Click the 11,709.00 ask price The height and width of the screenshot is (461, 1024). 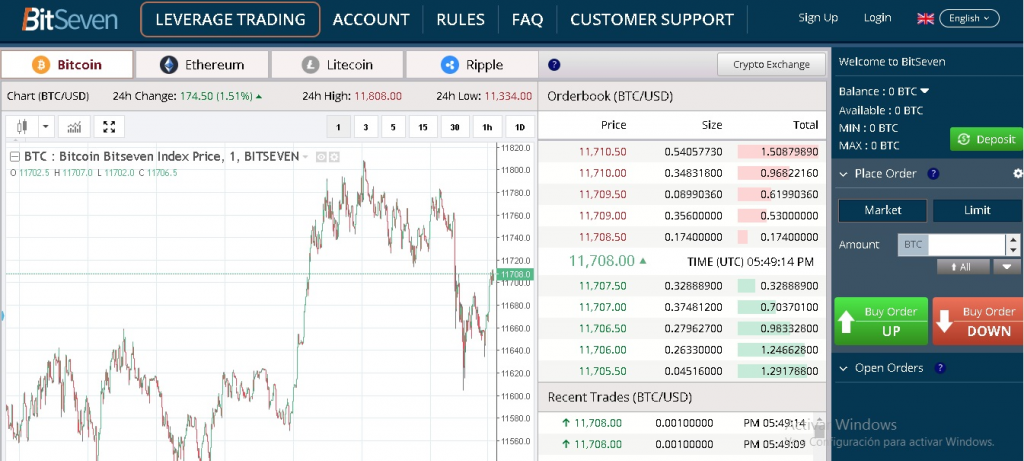point(602,215)
